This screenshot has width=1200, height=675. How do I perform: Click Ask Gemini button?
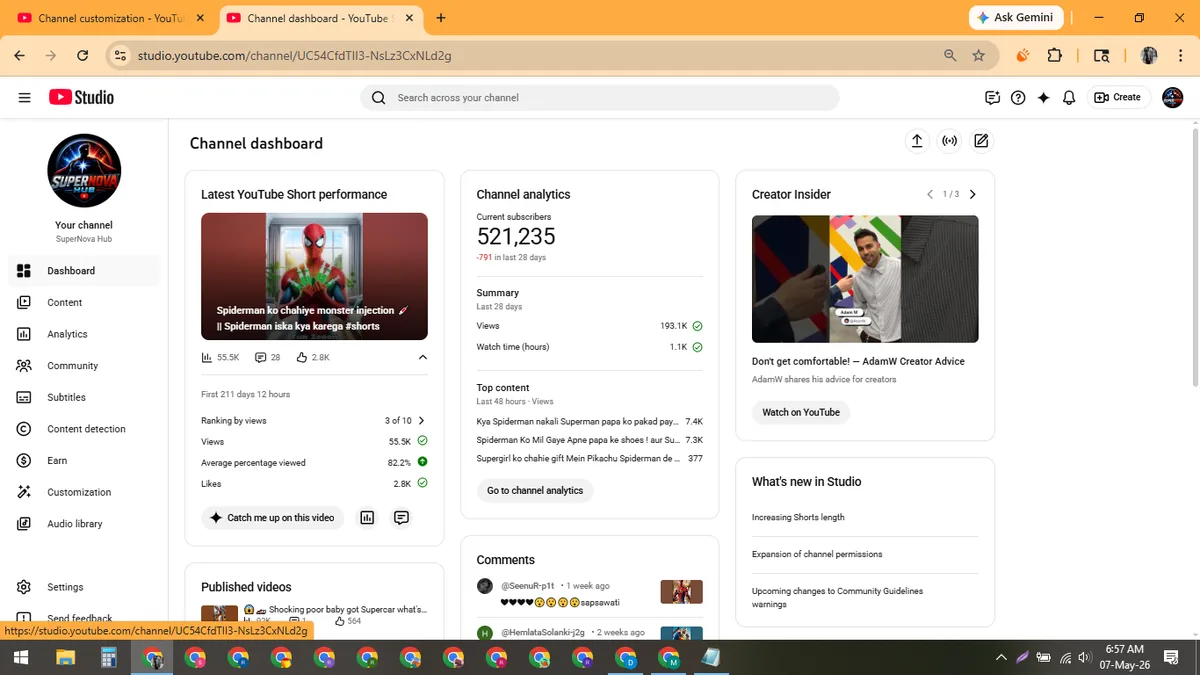point(1016,18)
